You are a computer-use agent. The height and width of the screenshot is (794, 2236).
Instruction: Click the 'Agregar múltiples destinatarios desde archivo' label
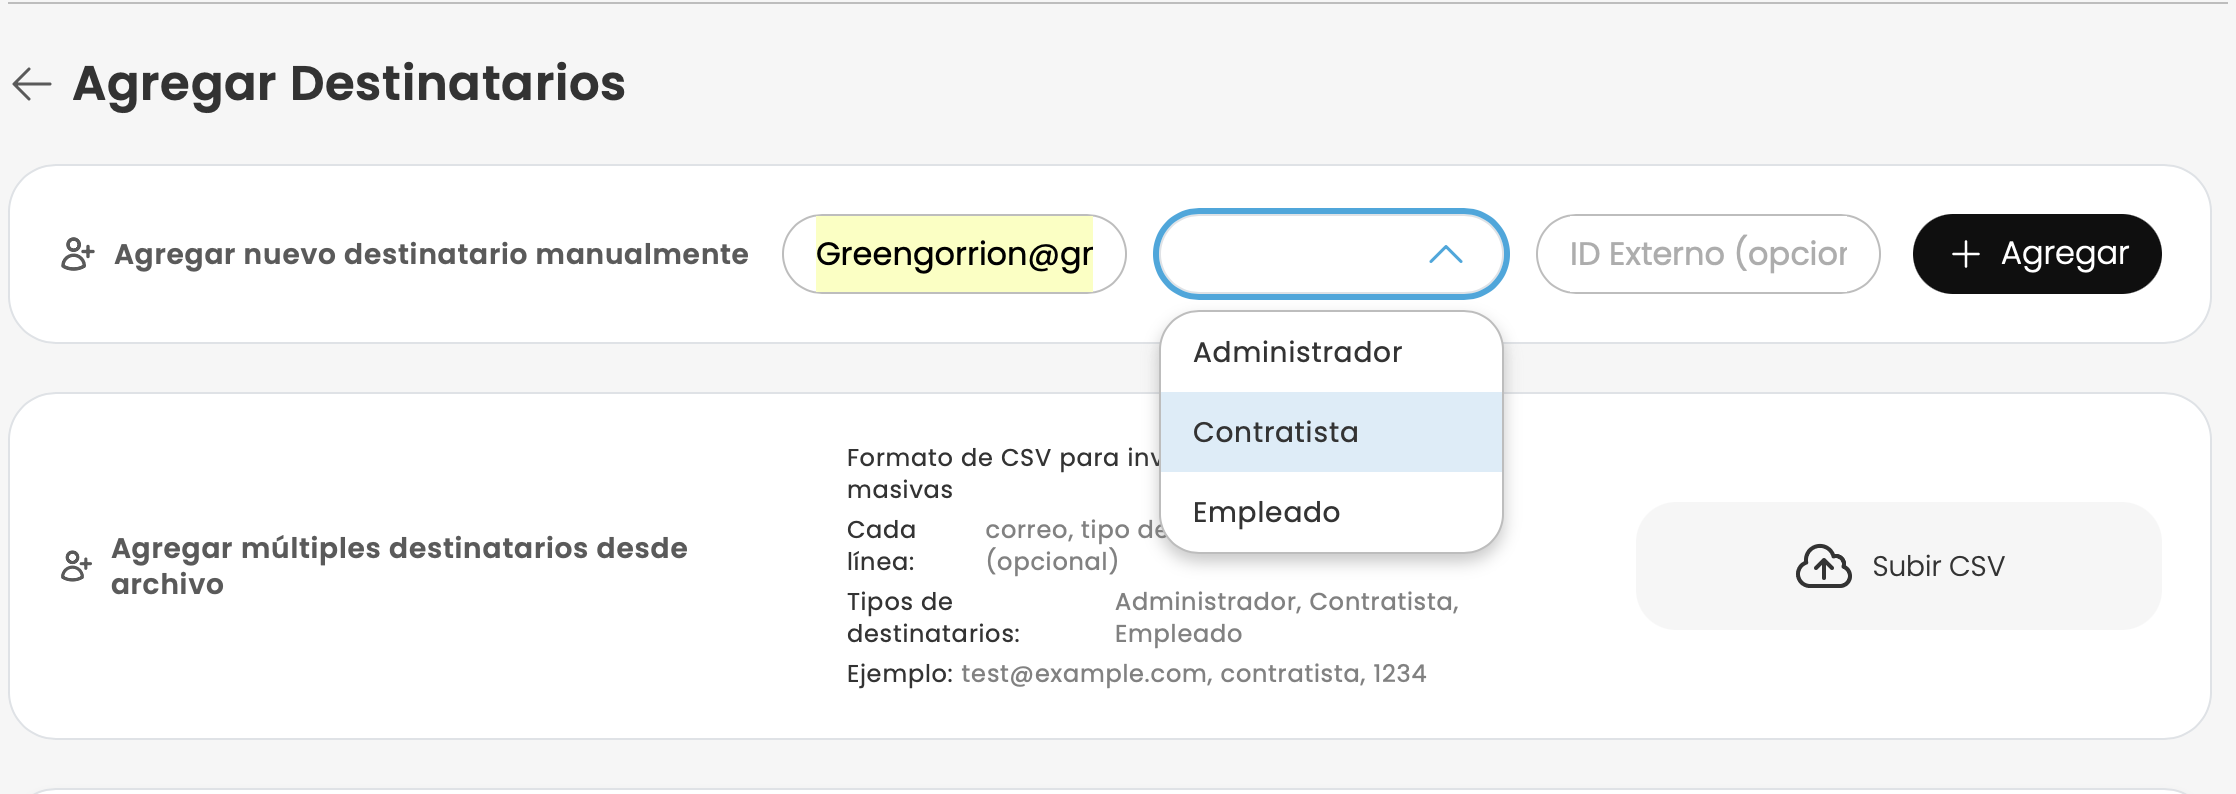click(x=399, y=566)
